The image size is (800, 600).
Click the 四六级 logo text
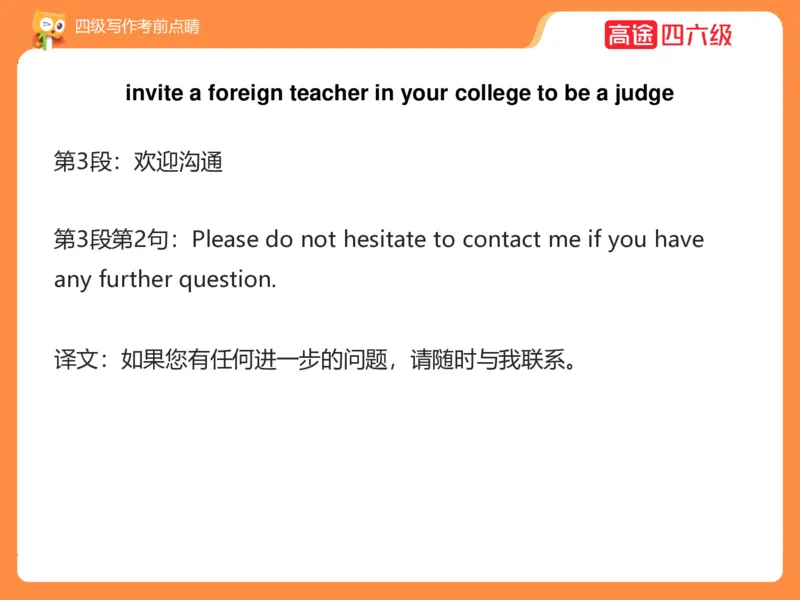697,35
